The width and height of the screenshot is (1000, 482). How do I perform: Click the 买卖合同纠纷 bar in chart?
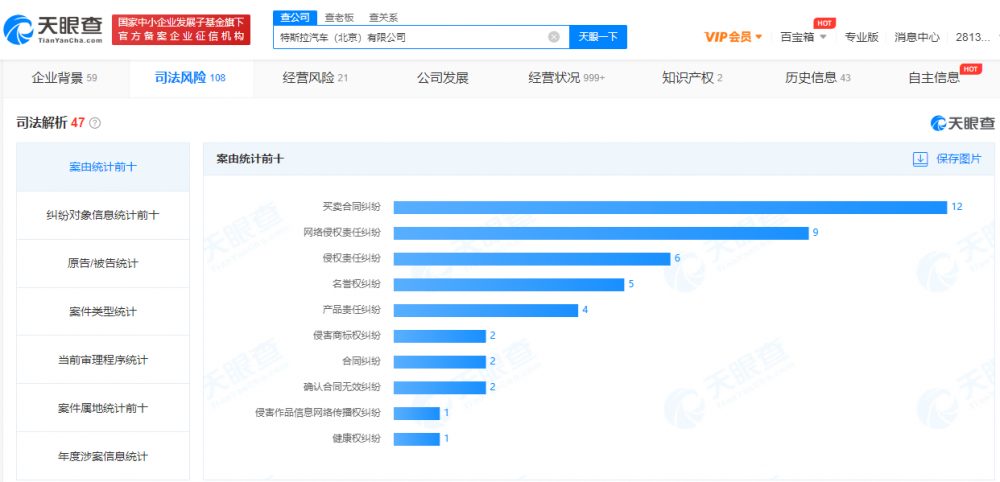[x=669, y=207]
